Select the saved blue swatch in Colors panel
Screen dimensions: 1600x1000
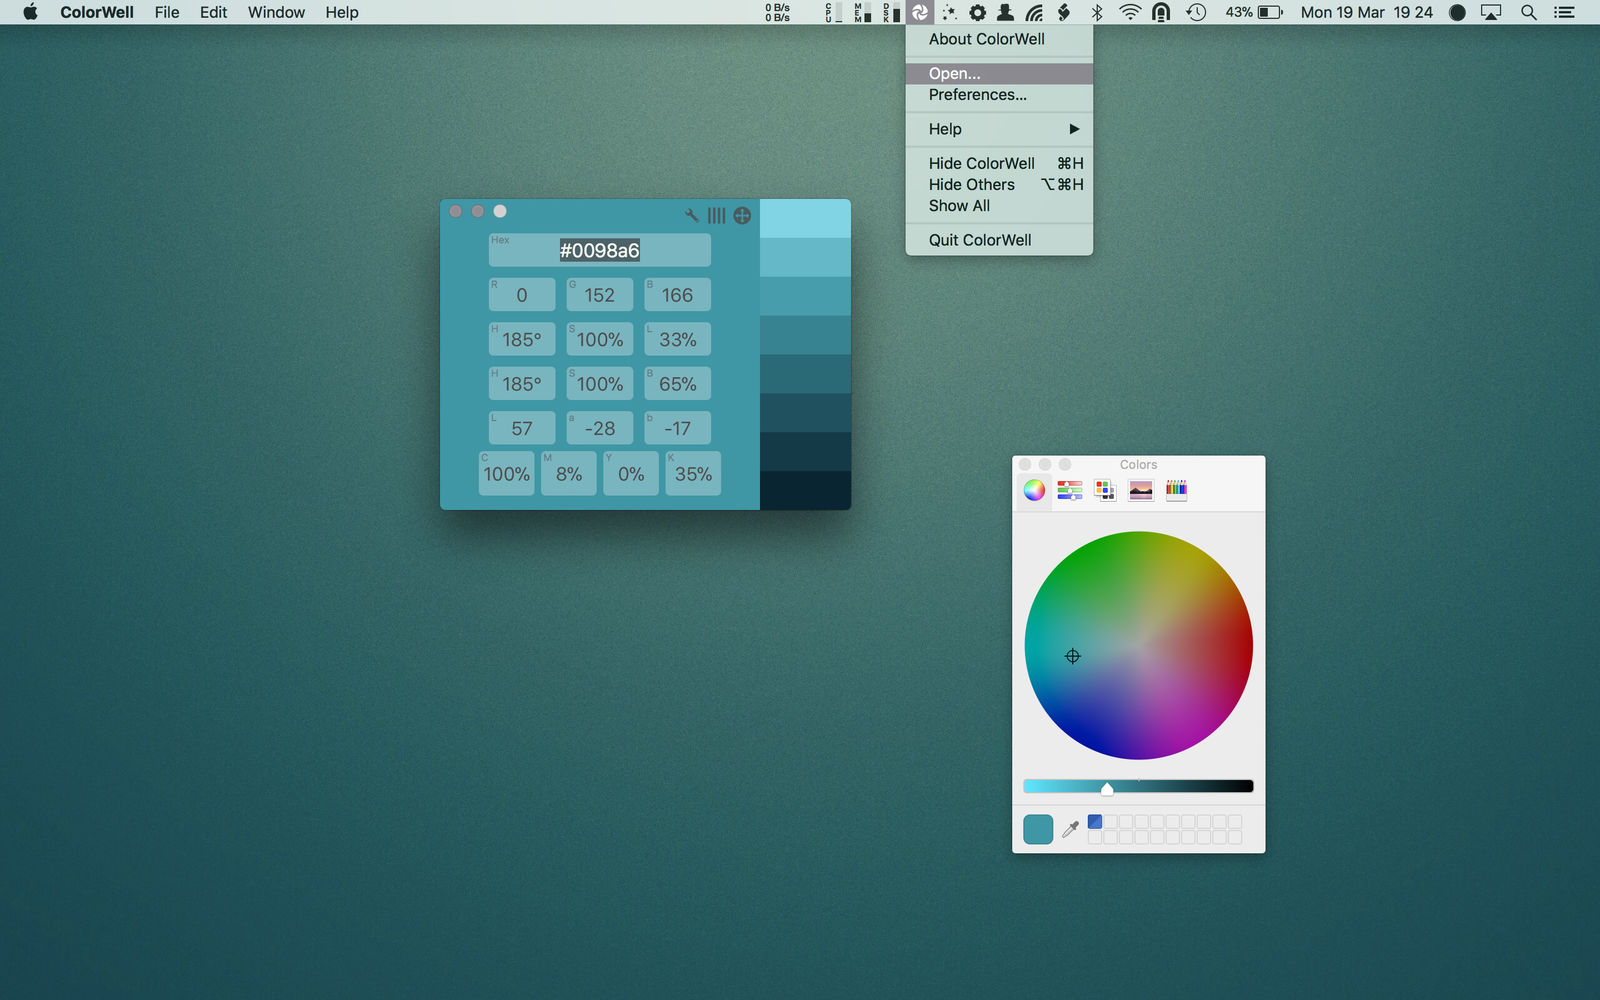pyautogui.click(x=1095, y=821)
